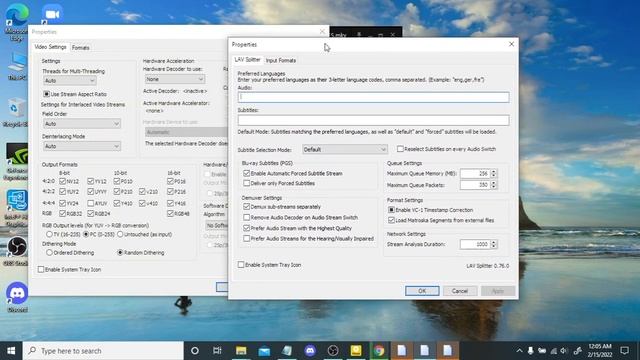Toggle RGB32 output format checkbox
Image resolution: width=640 pixels, height=360 pixels.
coord(62,213)
